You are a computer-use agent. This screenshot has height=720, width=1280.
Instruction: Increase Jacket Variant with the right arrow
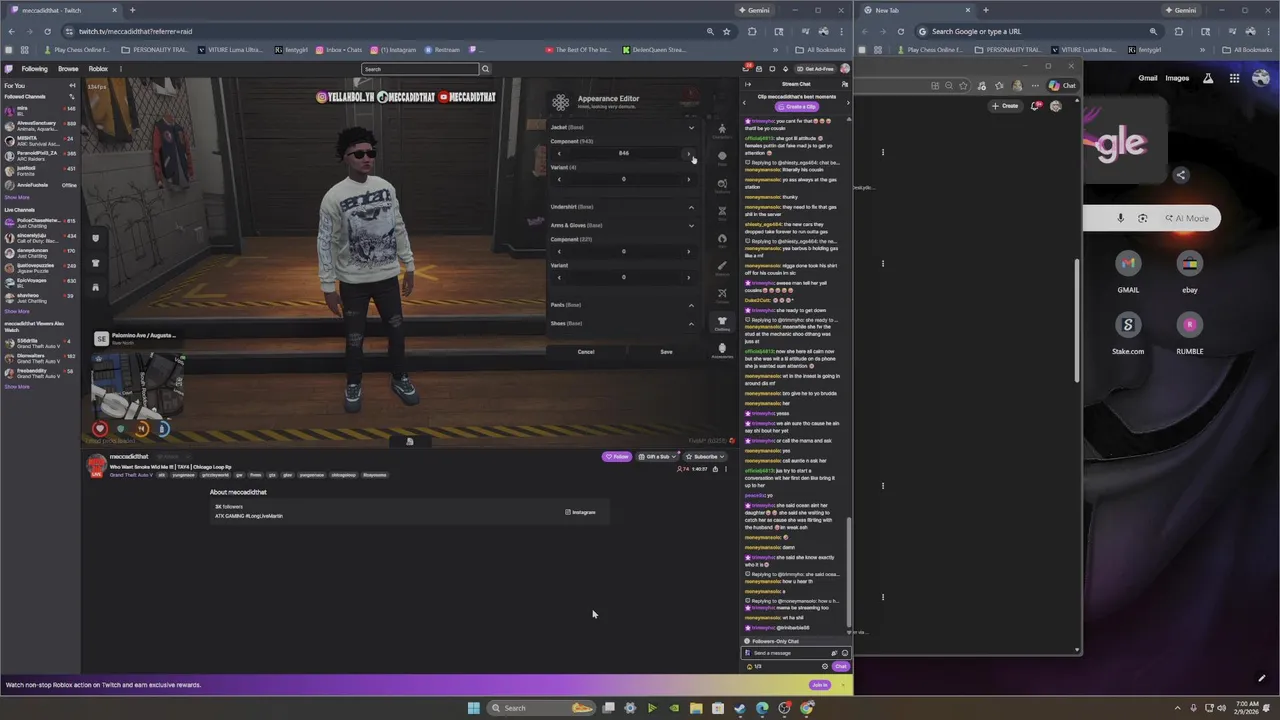coord(688,179)
